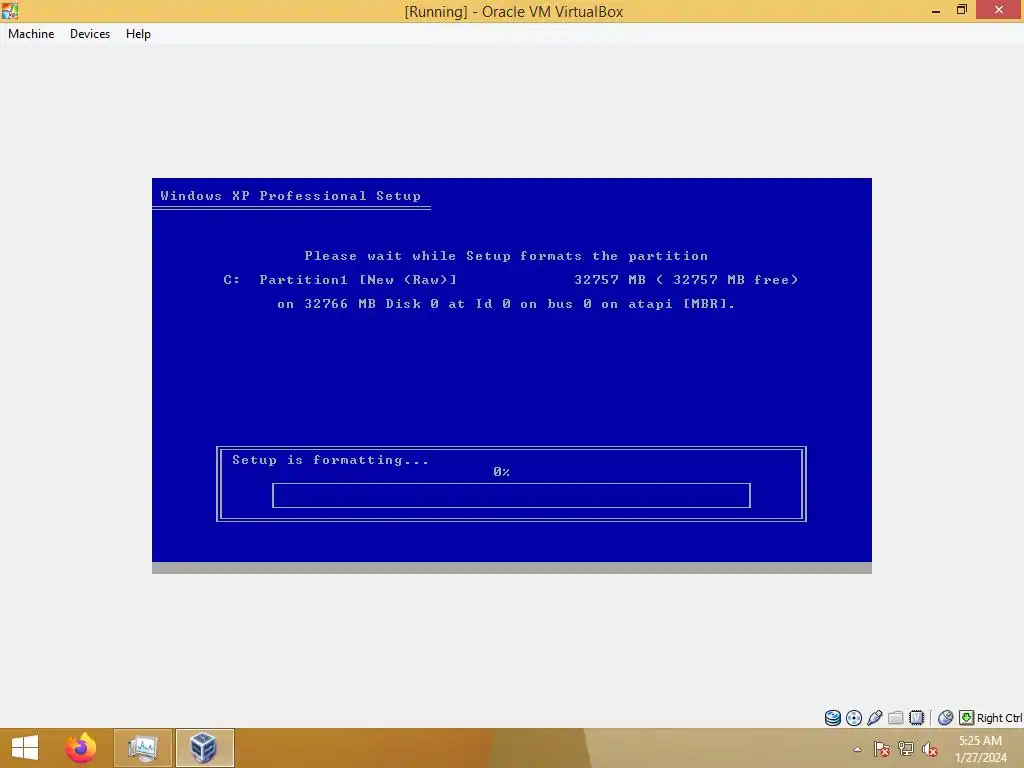This screenshot has width=1024, height=768.
Task: Switch to the system monitor taskbar app
Action: (x=143, y=748)
